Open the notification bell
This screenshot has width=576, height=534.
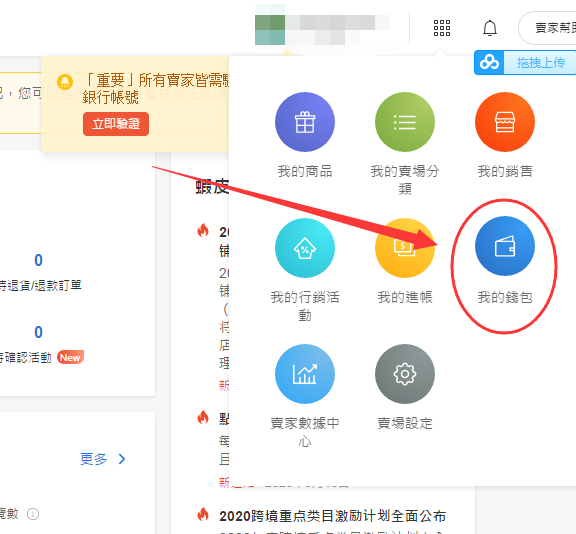(x=490, y=28)
